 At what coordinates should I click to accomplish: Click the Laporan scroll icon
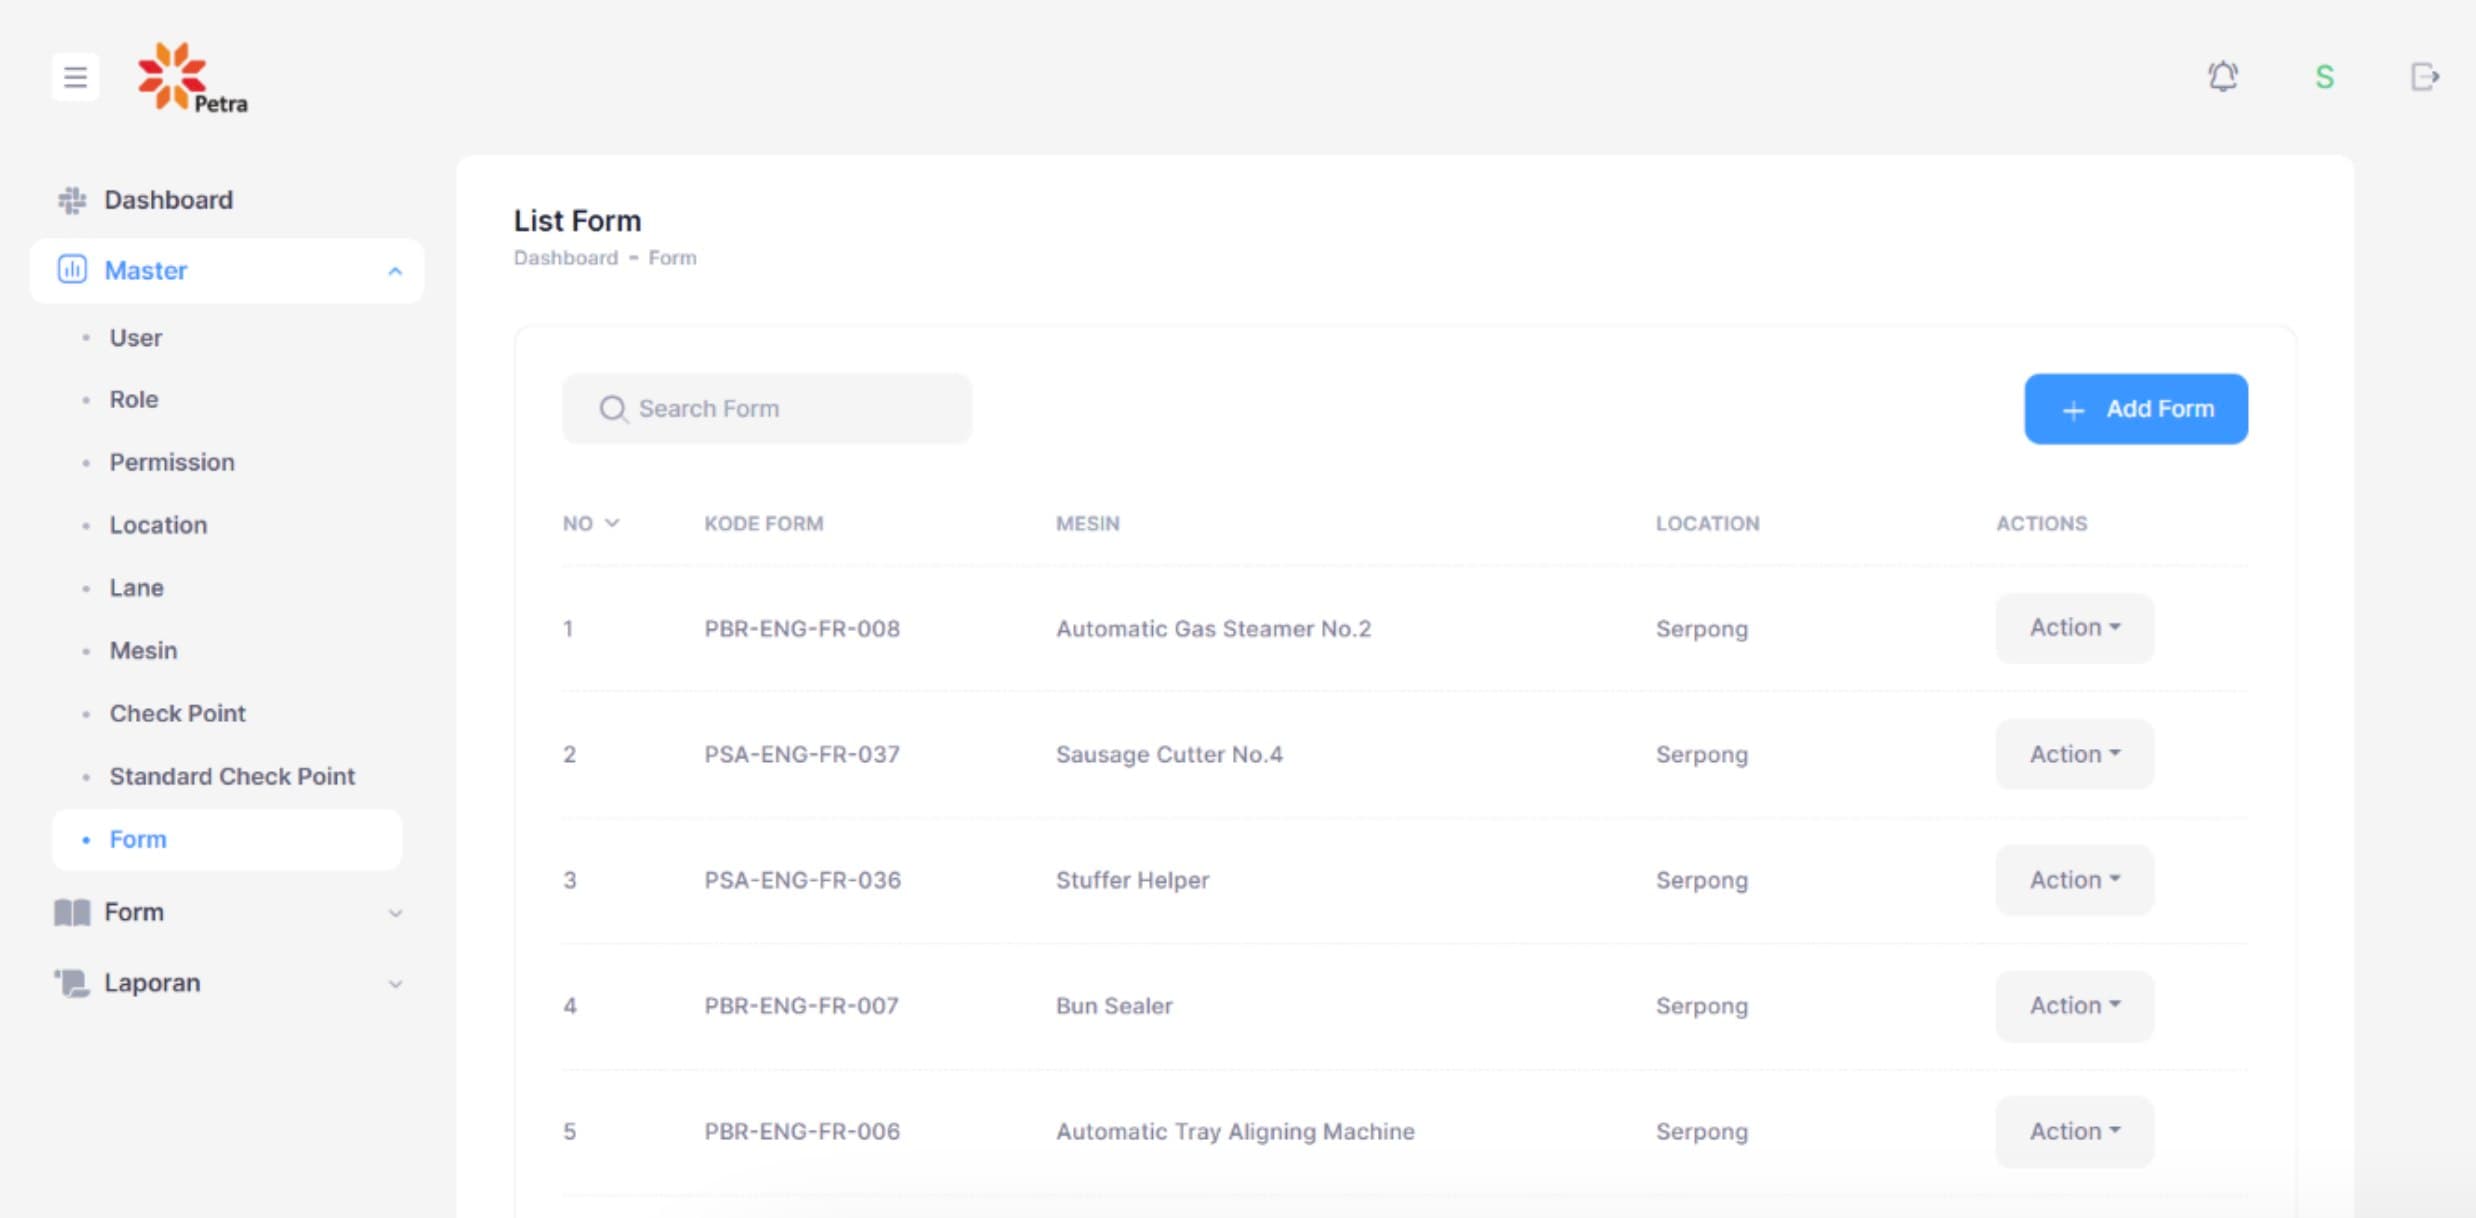[x=72, y=983]
